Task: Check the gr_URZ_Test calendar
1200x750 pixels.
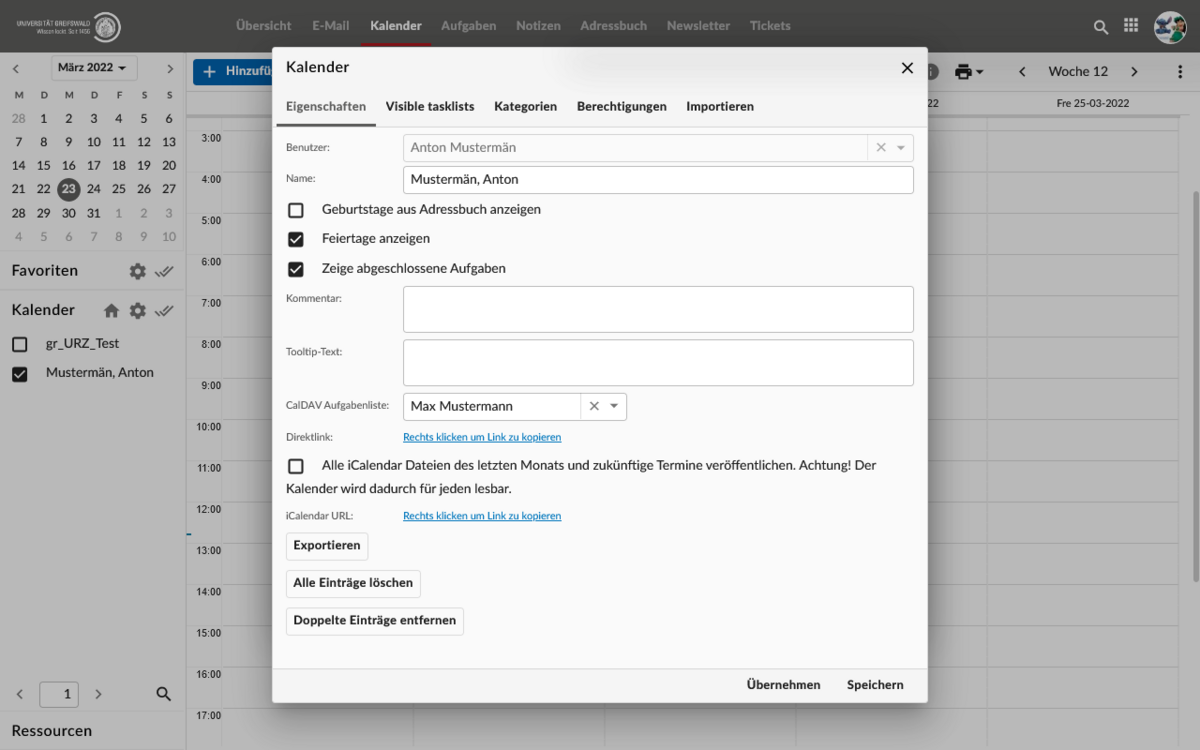Action: [x=20, y=344]
